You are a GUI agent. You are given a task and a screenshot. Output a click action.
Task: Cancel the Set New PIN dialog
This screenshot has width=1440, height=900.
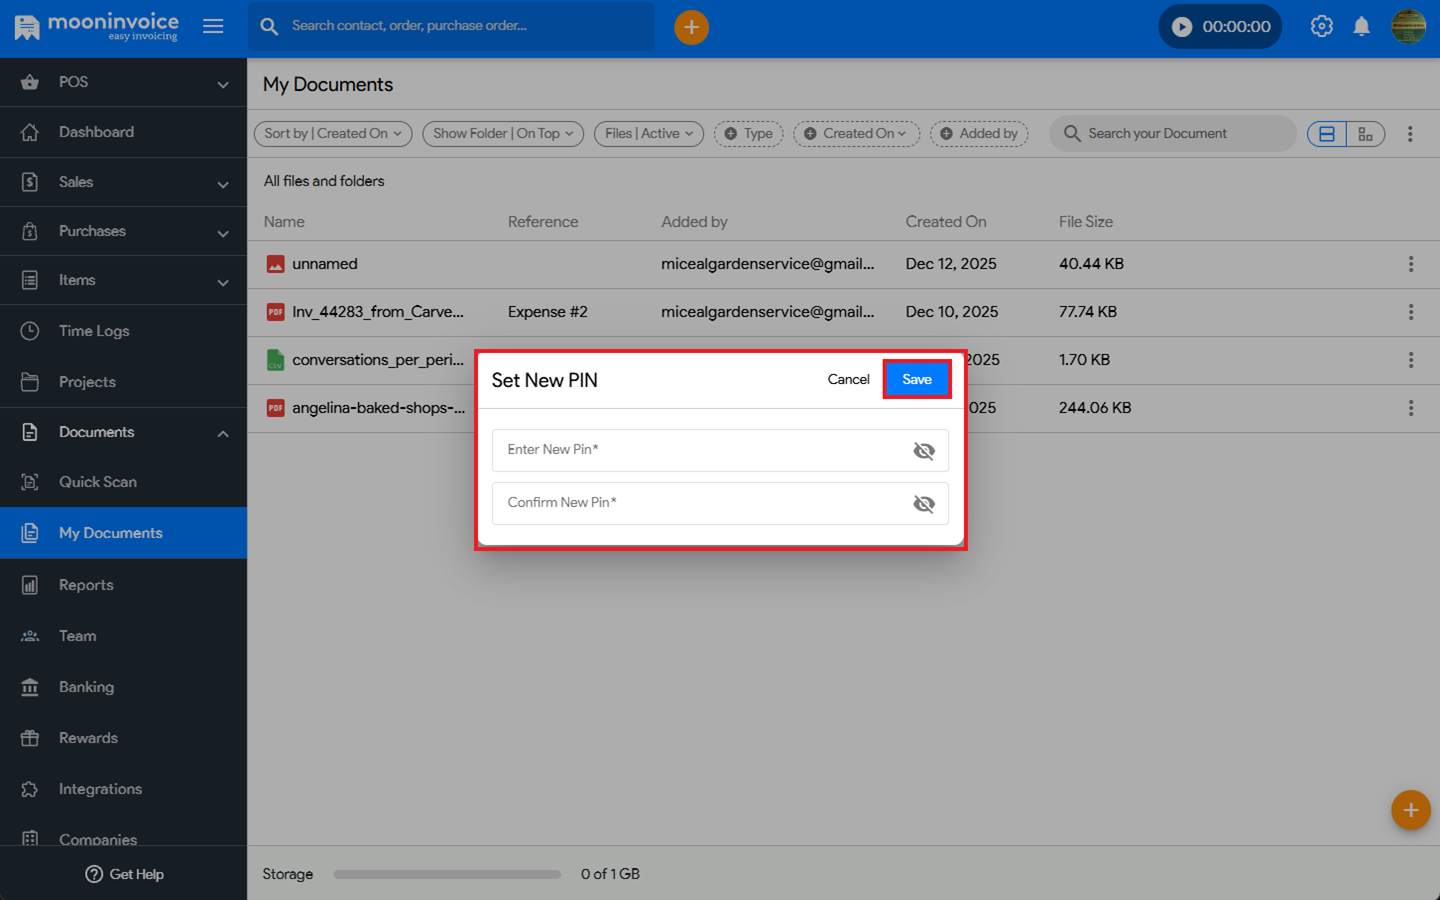[x=848, y=379]
